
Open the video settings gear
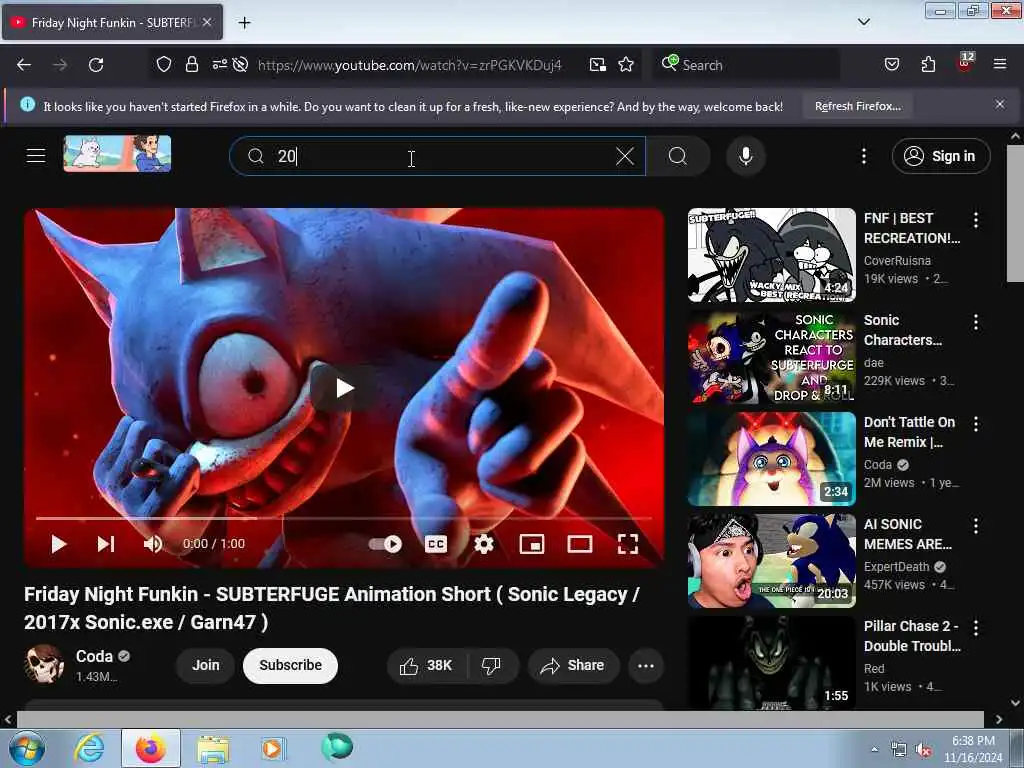pyautogui.click(x=484, y=544)
